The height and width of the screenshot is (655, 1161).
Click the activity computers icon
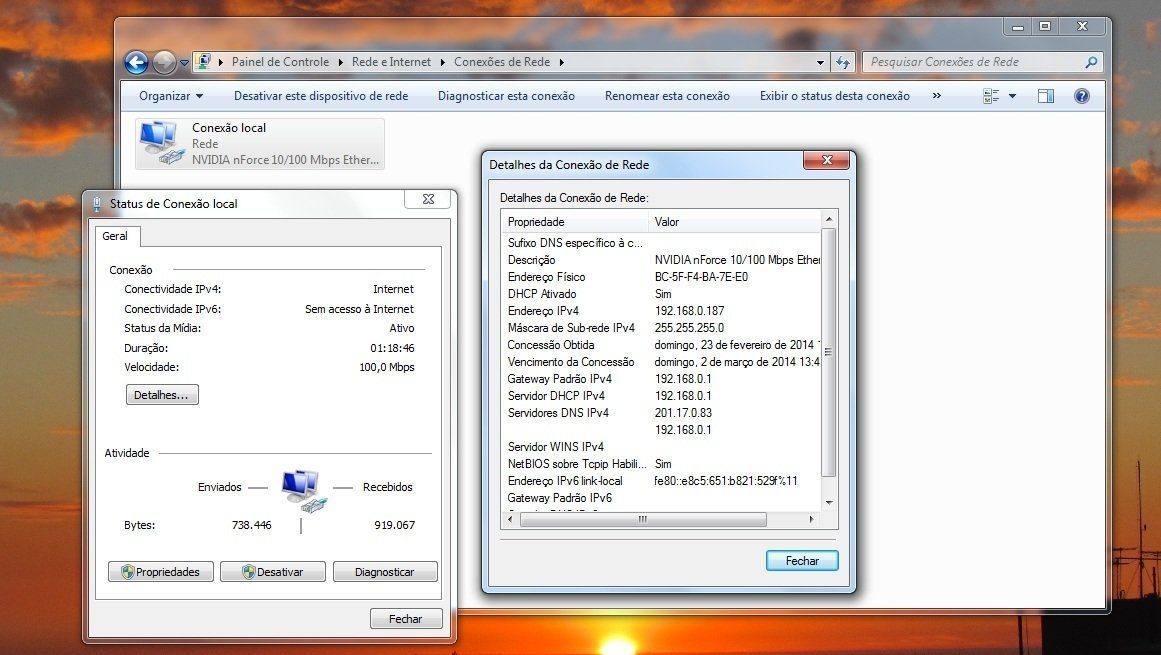click(x=304, y=491)
